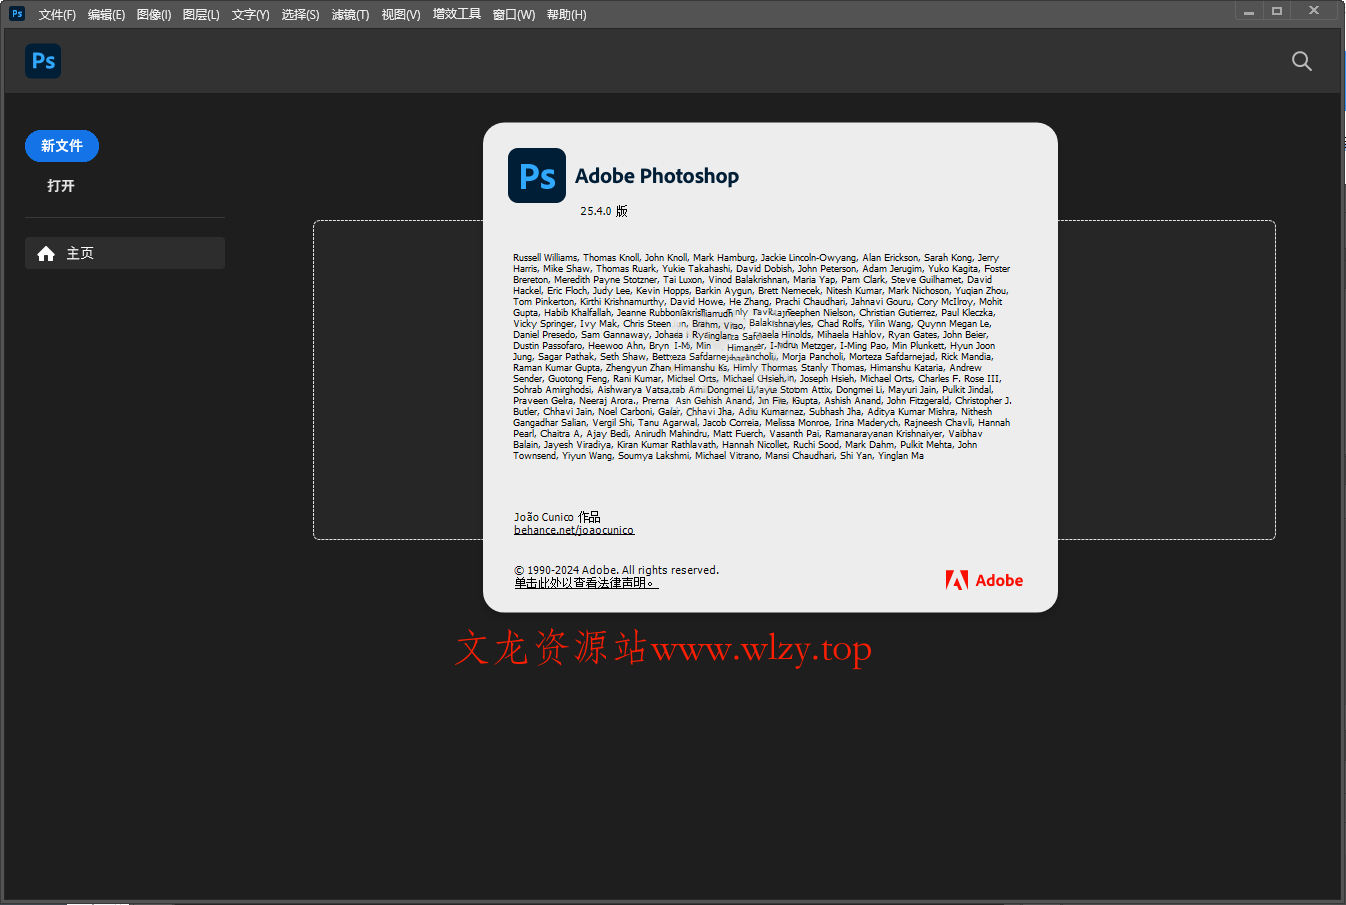Click 单击此处以查看法律声明 link

(586, 583)
